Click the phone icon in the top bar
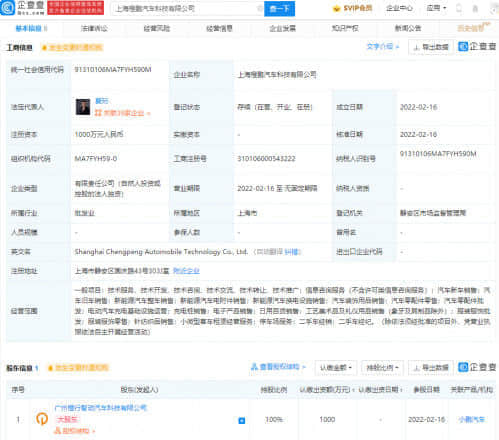The height and width of the screenshot is (440, 499). click(x=459, y=8)
